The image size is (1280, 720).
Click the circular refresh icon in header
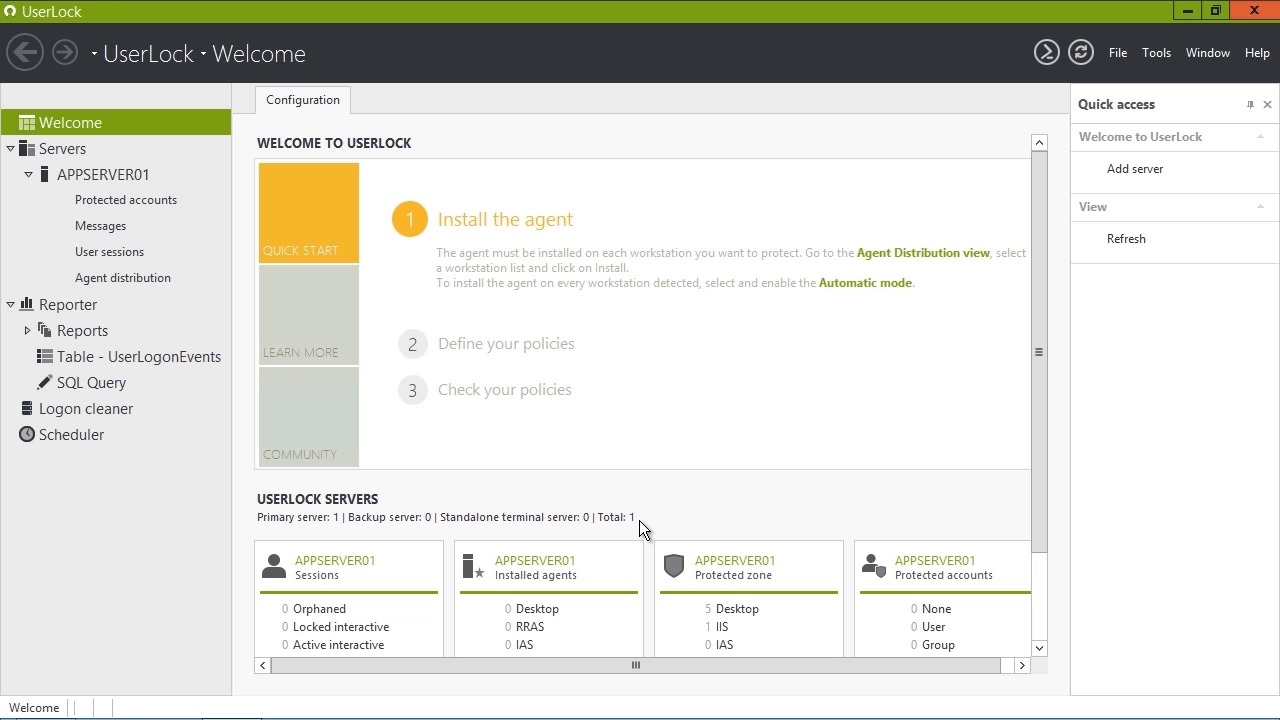(1081, 53)
